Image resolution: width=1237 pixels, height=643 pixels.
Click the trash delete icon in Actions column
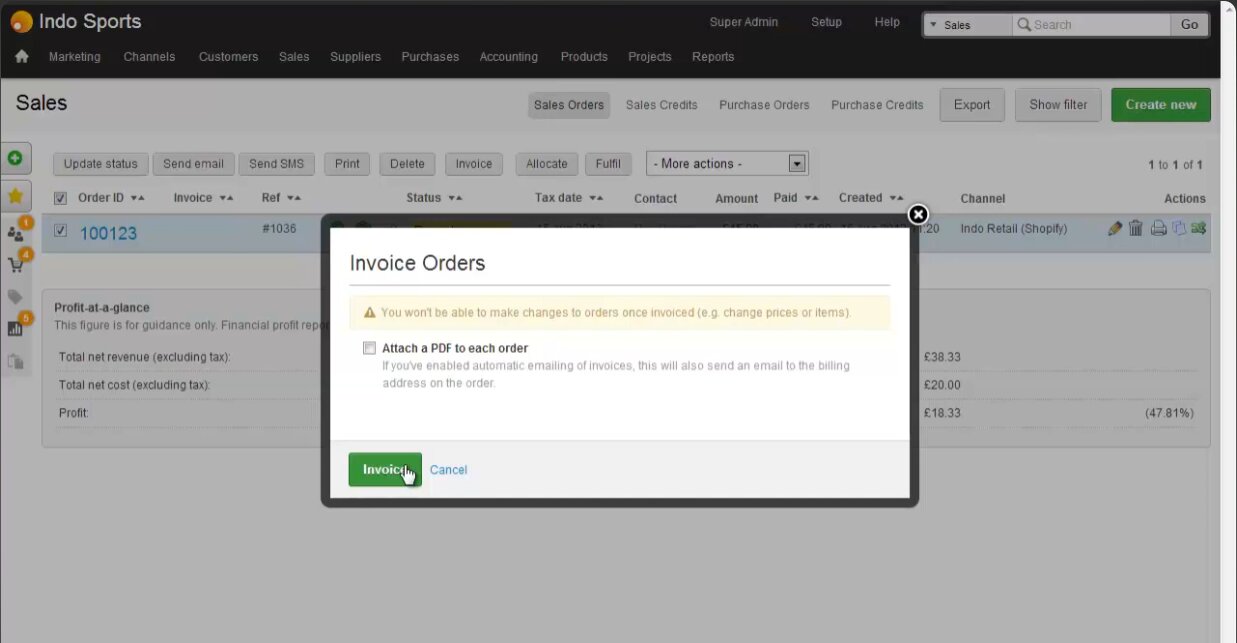pos(1136,229)
